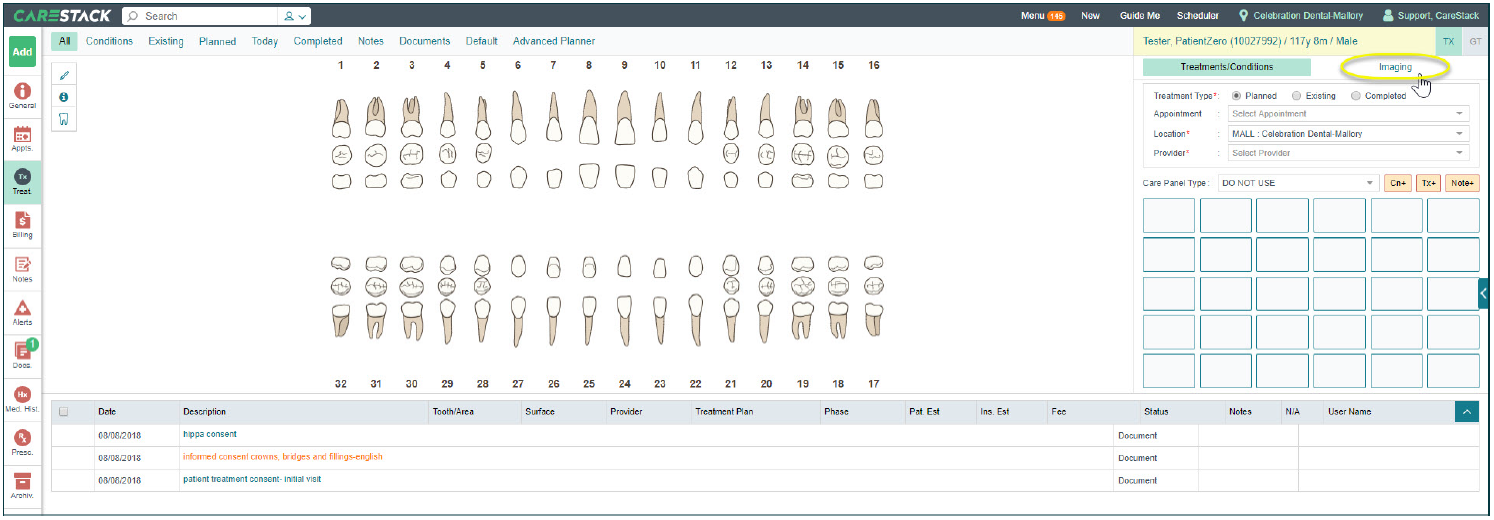Collapse the treatment table with chevron button

tap(1467, 411)
